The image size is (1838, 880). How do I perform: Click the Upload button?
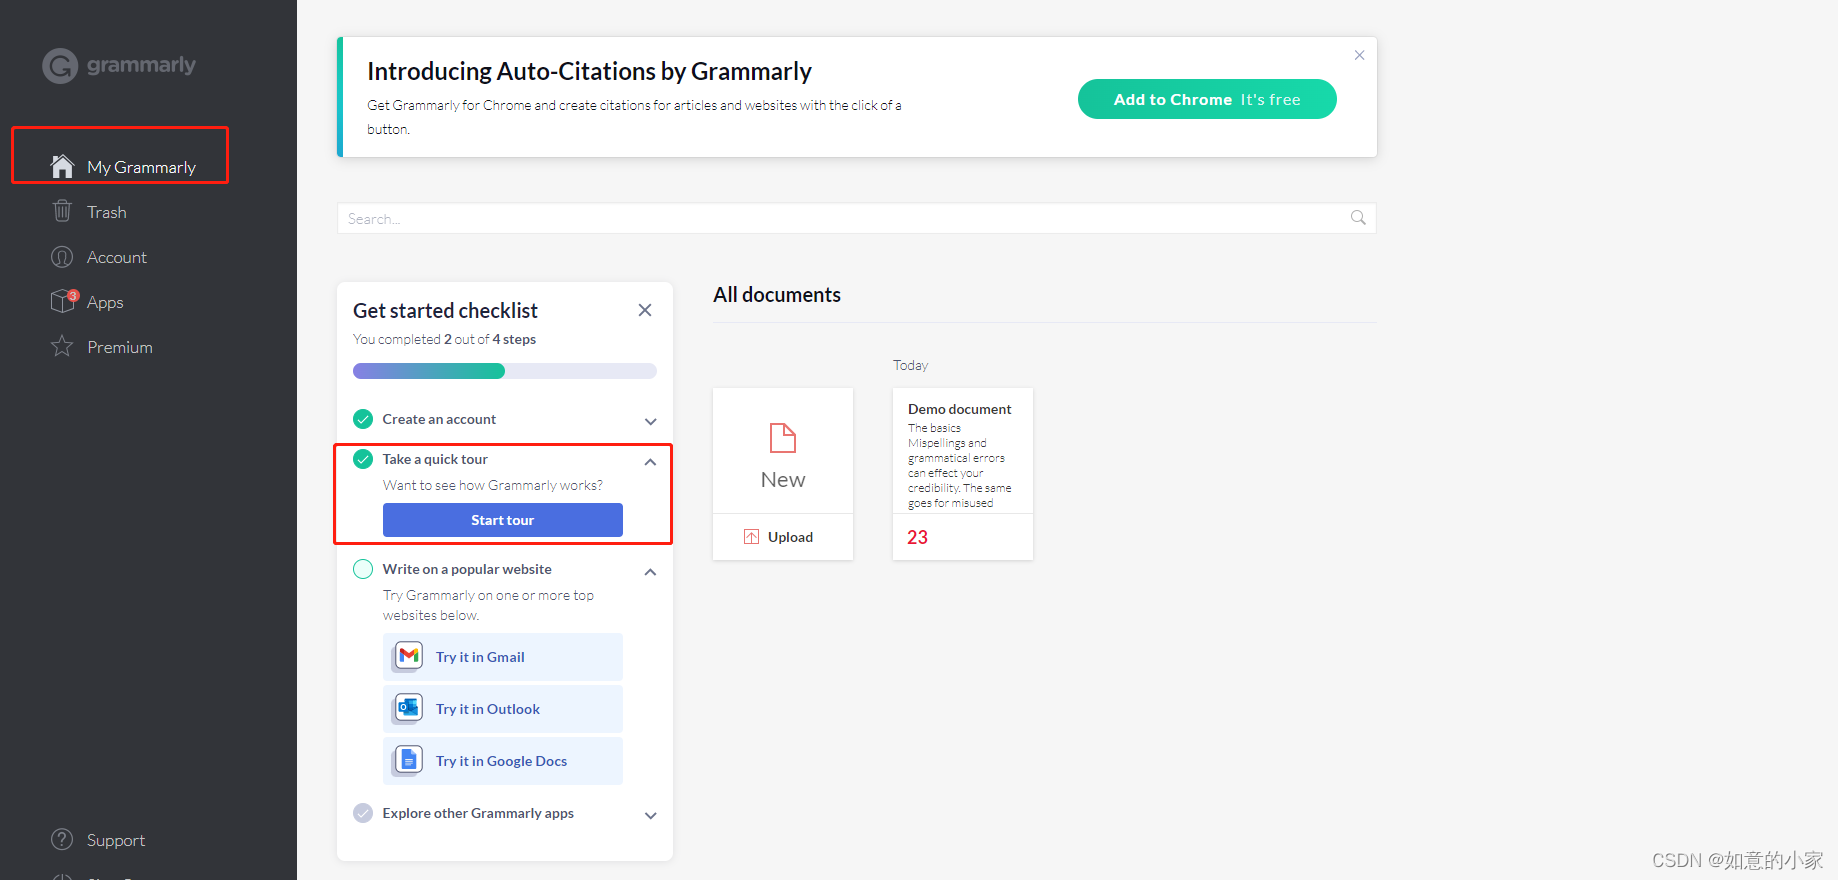[x=782, y=537]
